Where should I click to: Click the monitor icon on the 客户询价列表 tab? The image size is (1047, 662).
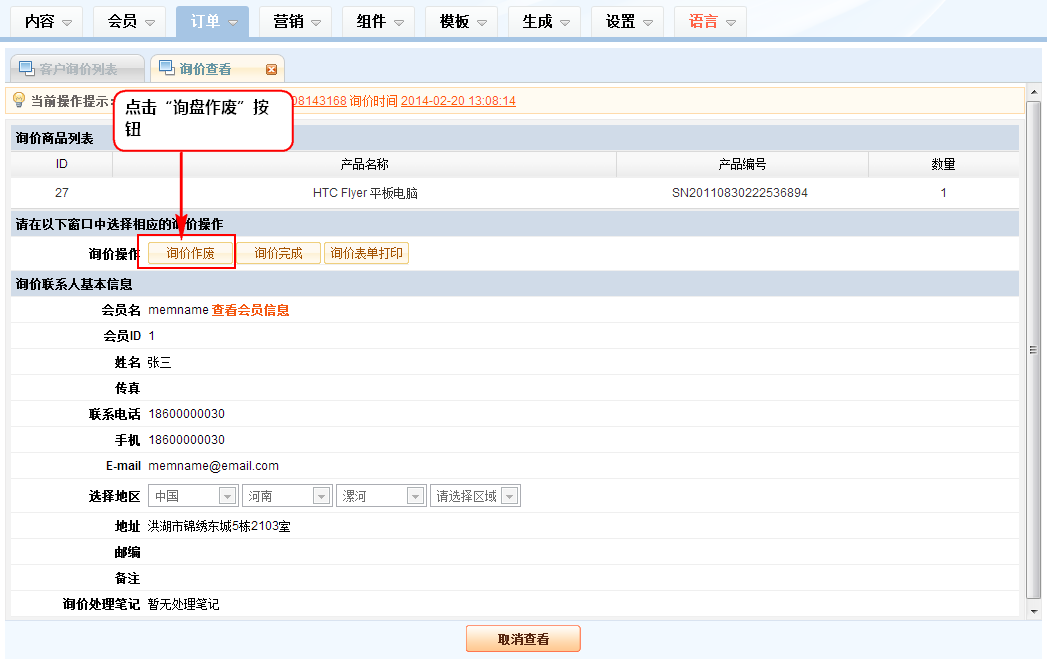(x=26, y=68)
